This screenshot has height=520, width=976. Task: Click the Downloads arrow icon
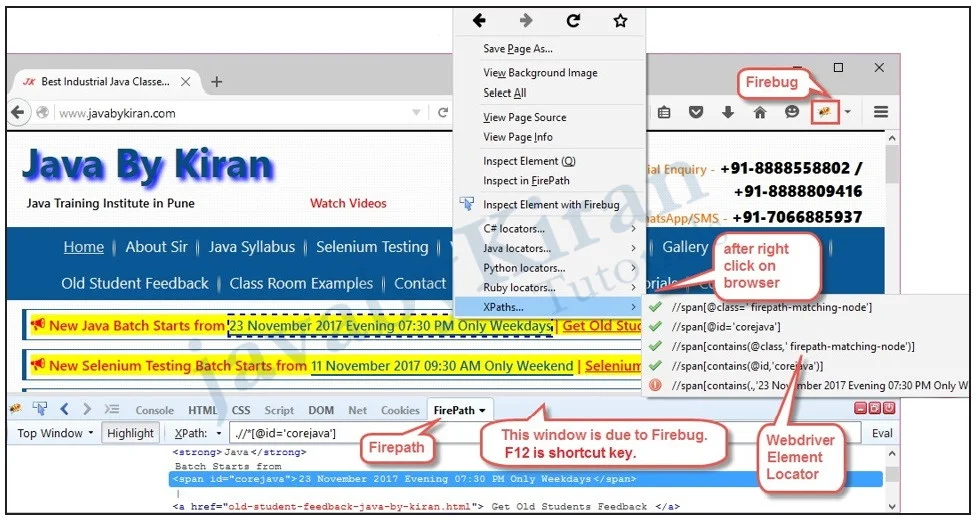coord(728,112)
